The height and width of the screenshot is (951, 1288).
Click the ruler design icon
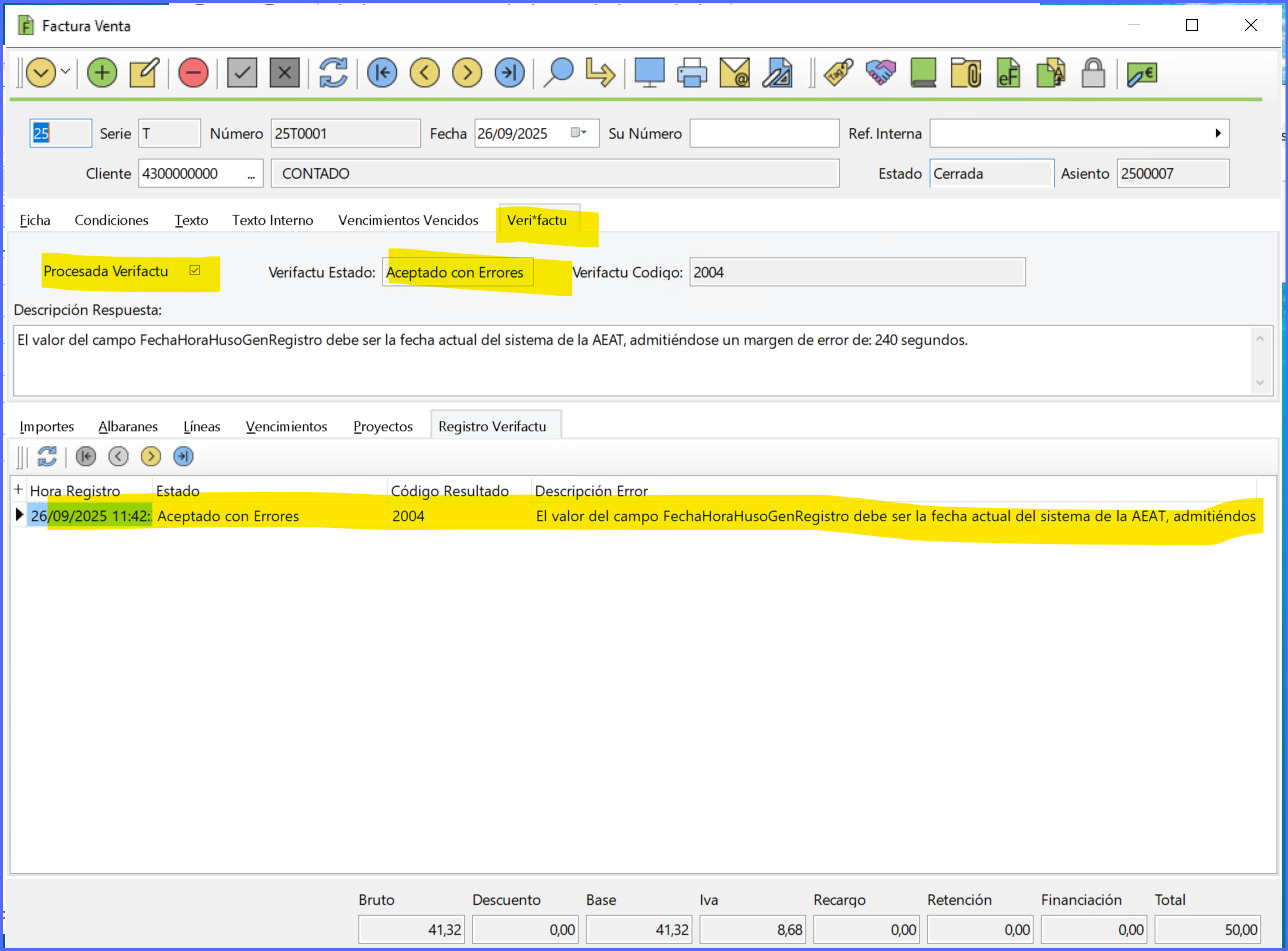point(777,72)
